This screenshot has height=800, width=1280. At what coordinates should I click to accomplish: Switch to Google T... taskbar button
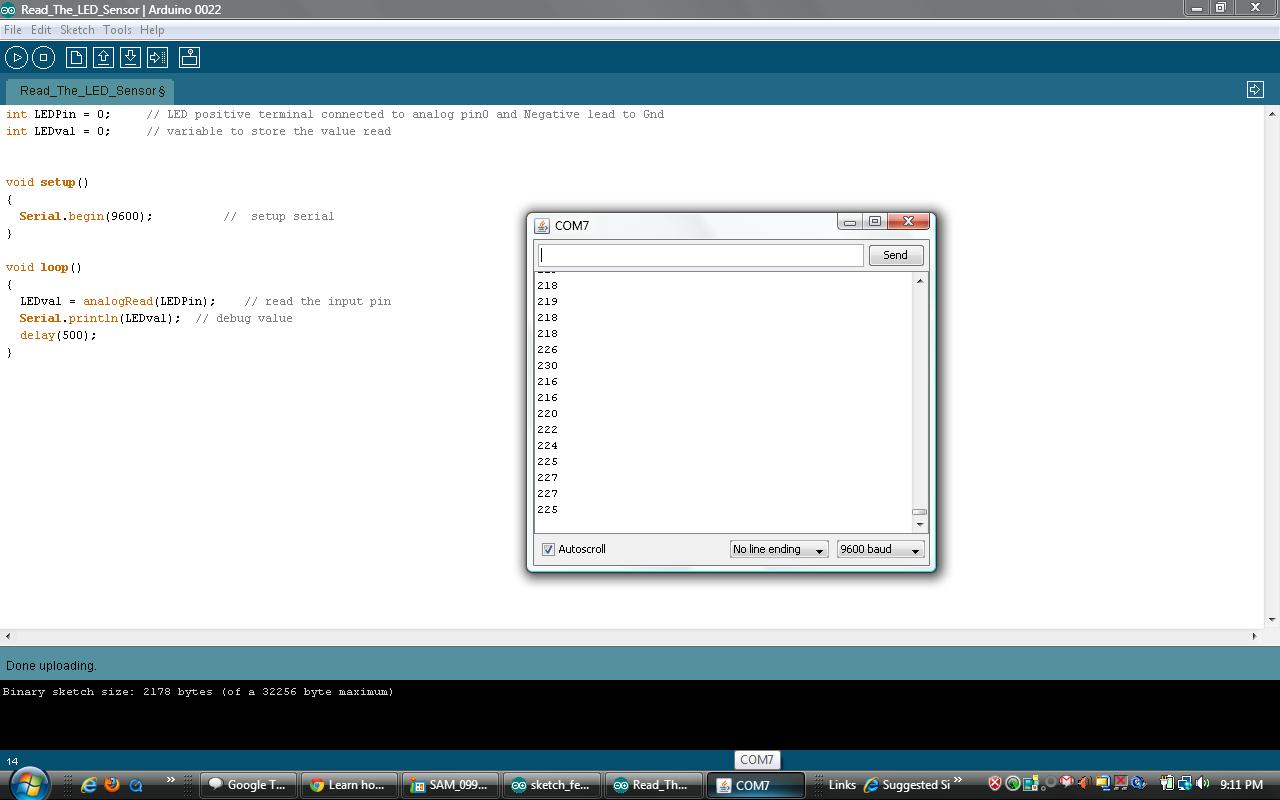click(249, 785)
